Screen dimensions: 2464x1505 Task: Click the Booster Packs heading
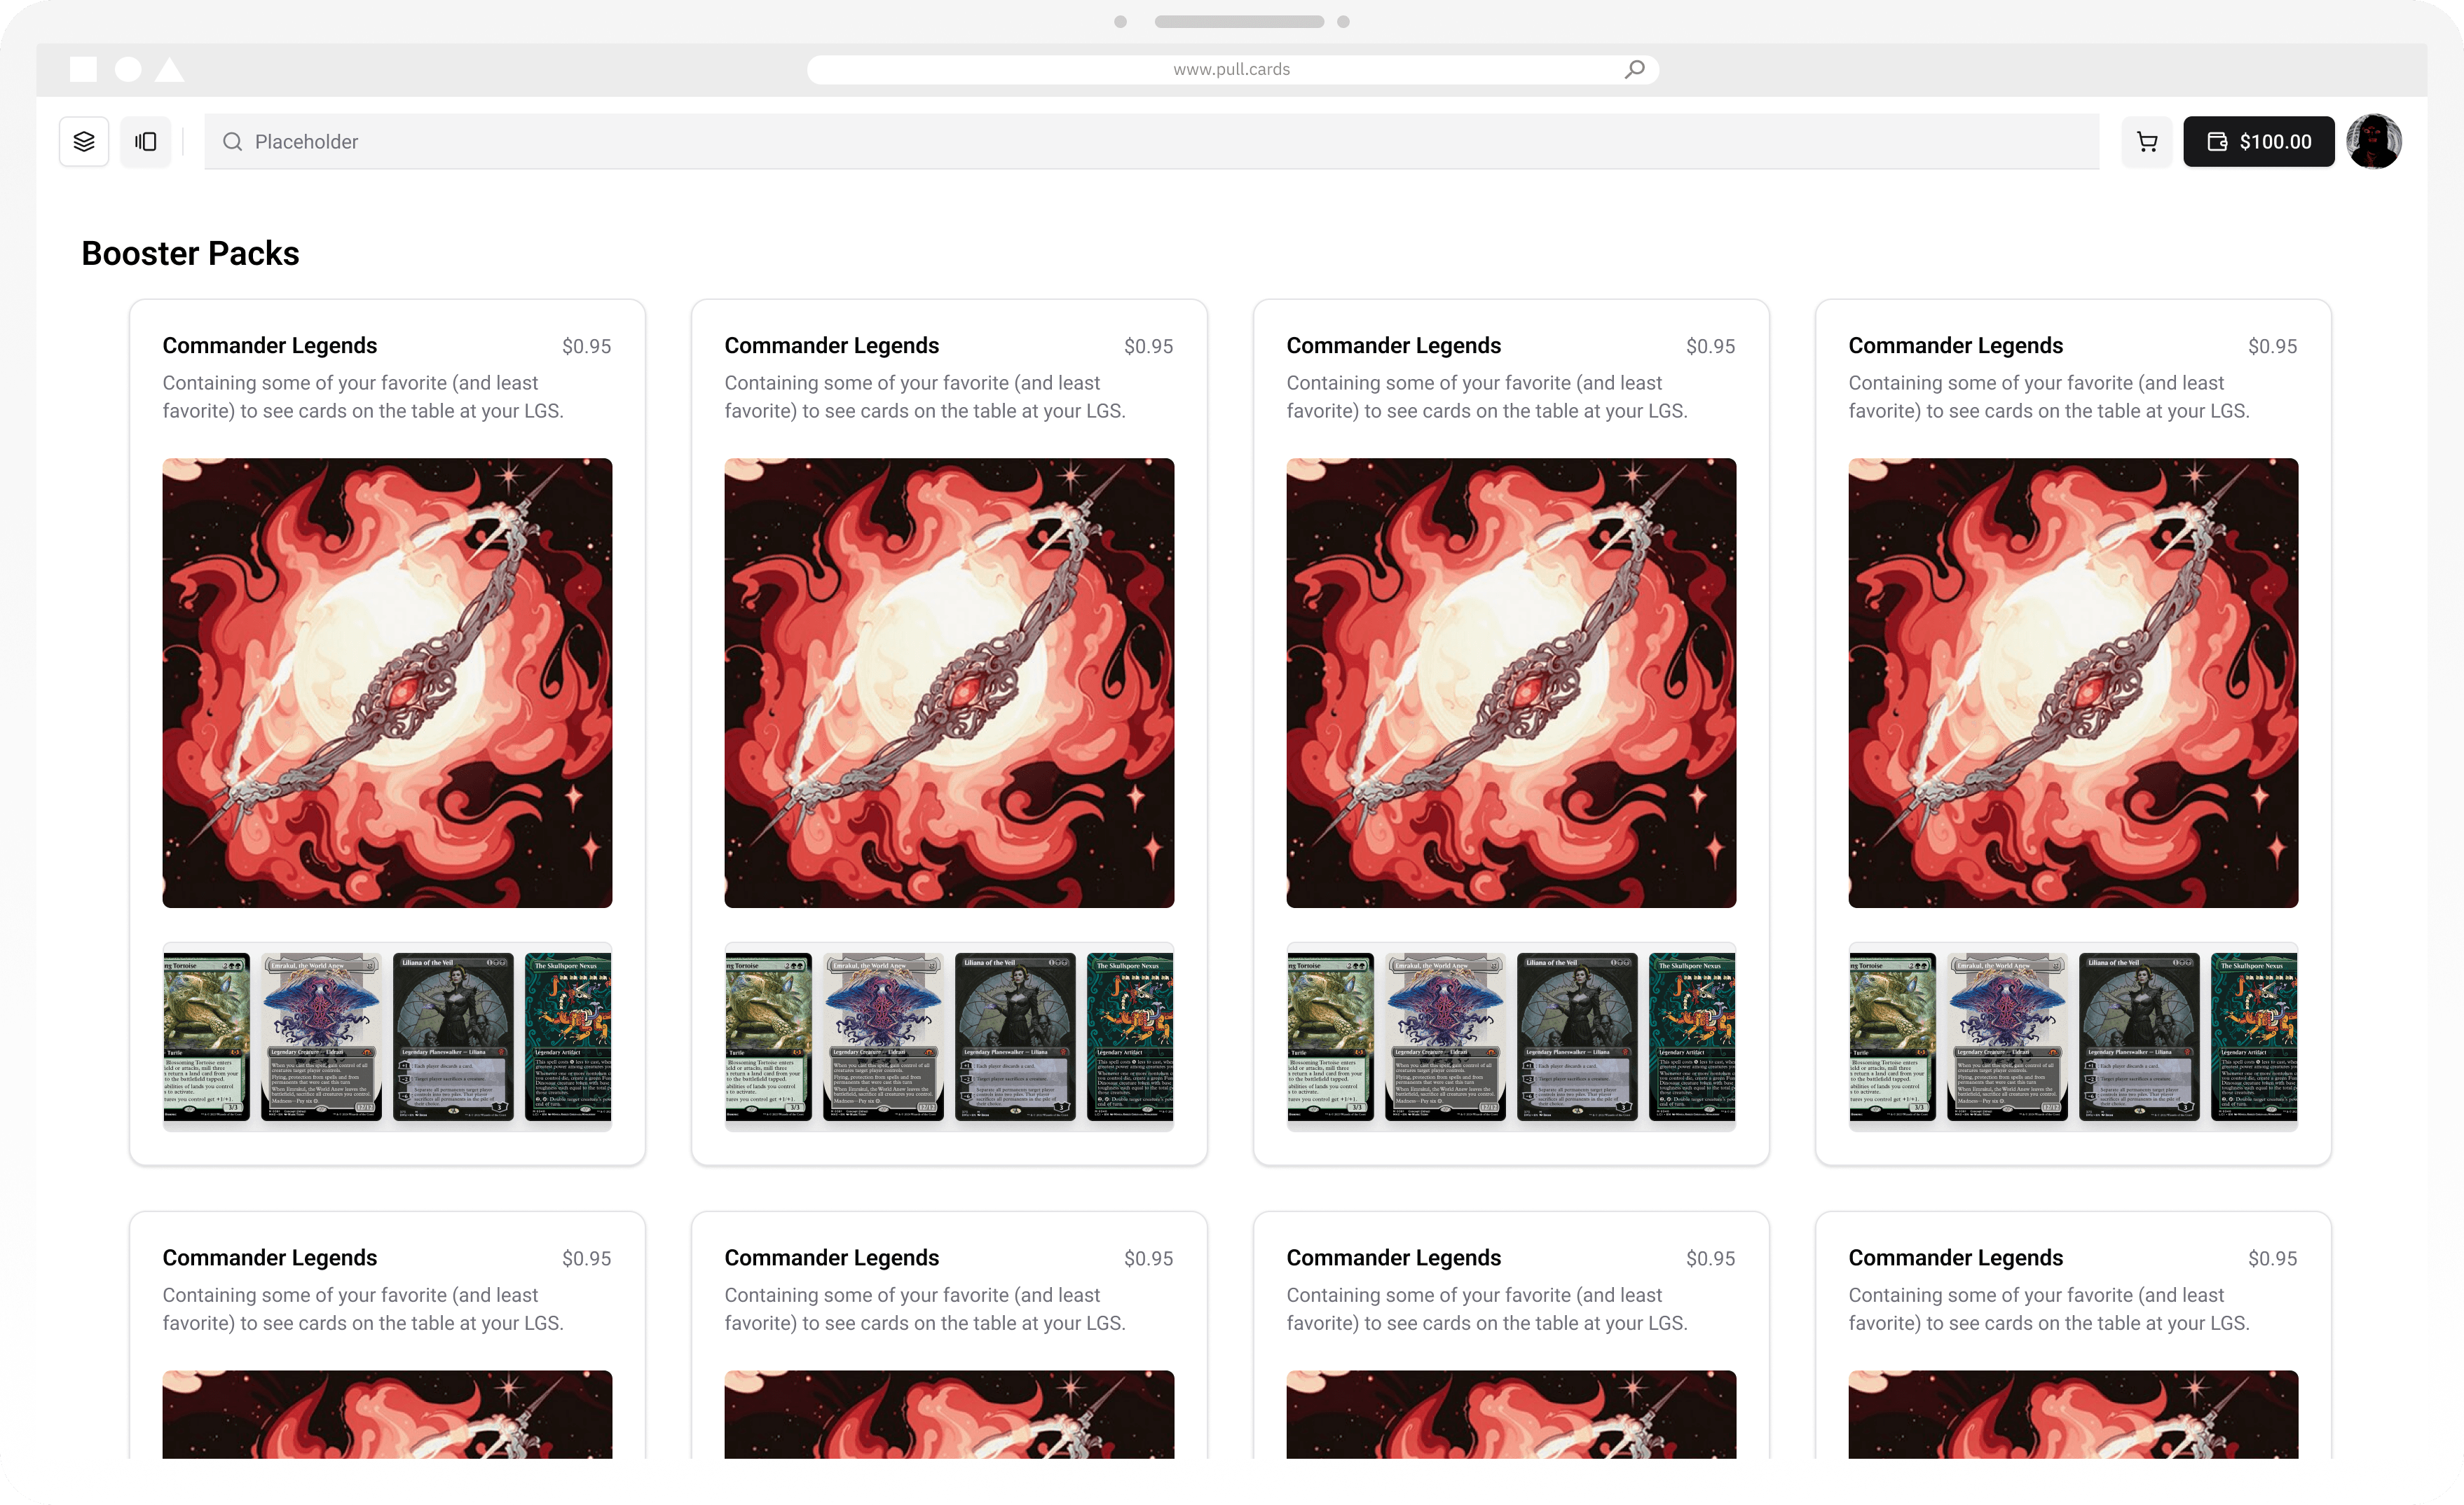[x=190, y=253]
